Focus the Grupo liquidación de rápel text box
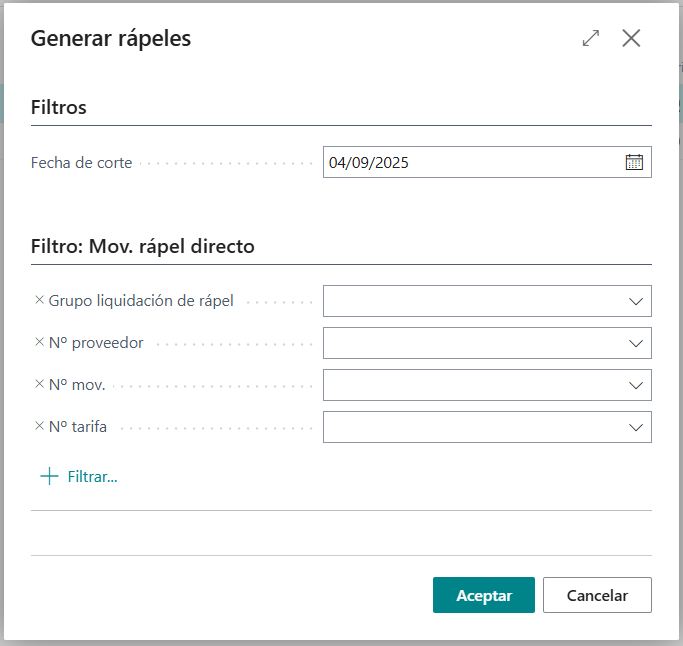683x646 pixels. point(470,301)
